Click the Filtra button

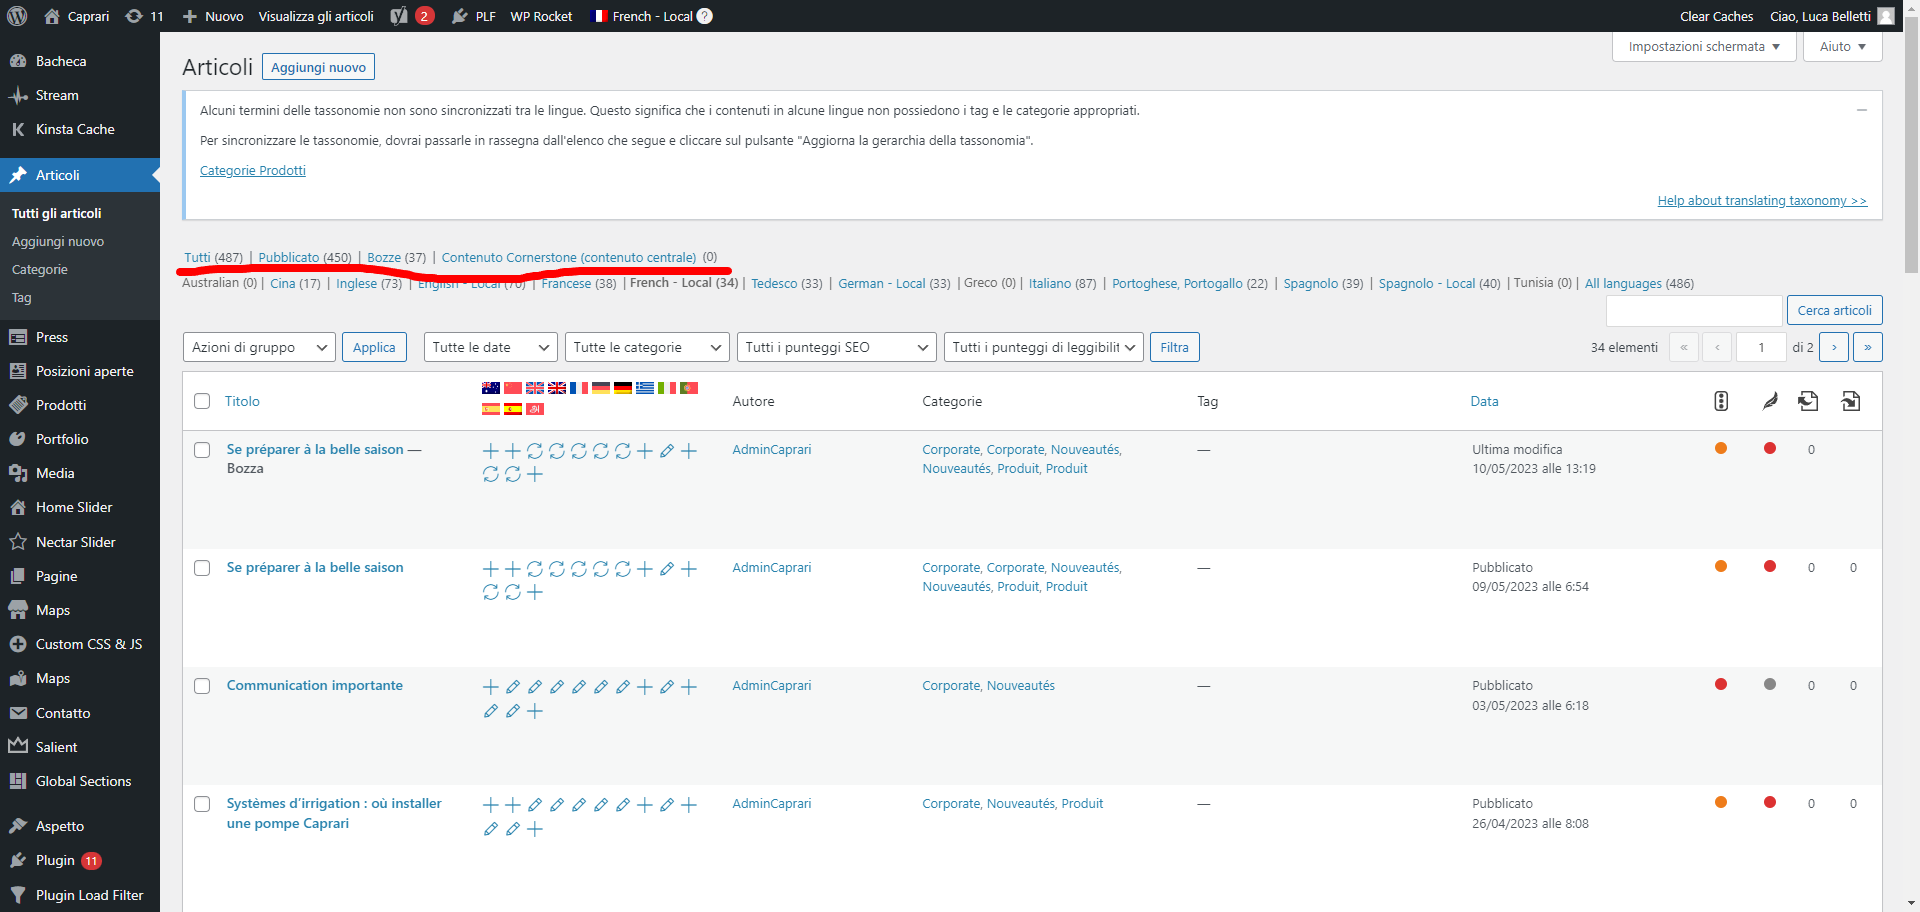tap(1174, 347)
